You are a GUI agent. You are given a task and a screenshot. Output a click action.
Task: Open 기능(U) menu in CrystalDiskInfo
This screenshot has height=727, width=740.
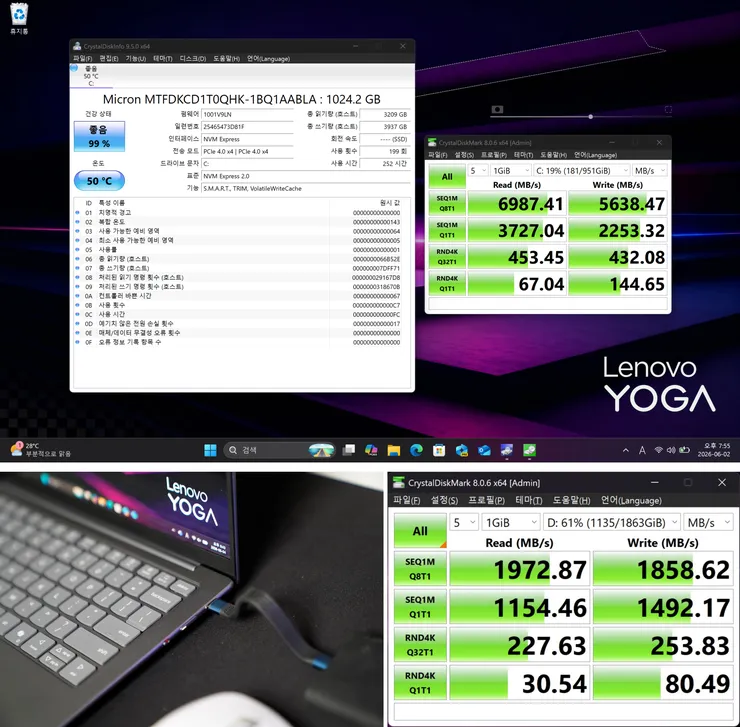(135, 59)
